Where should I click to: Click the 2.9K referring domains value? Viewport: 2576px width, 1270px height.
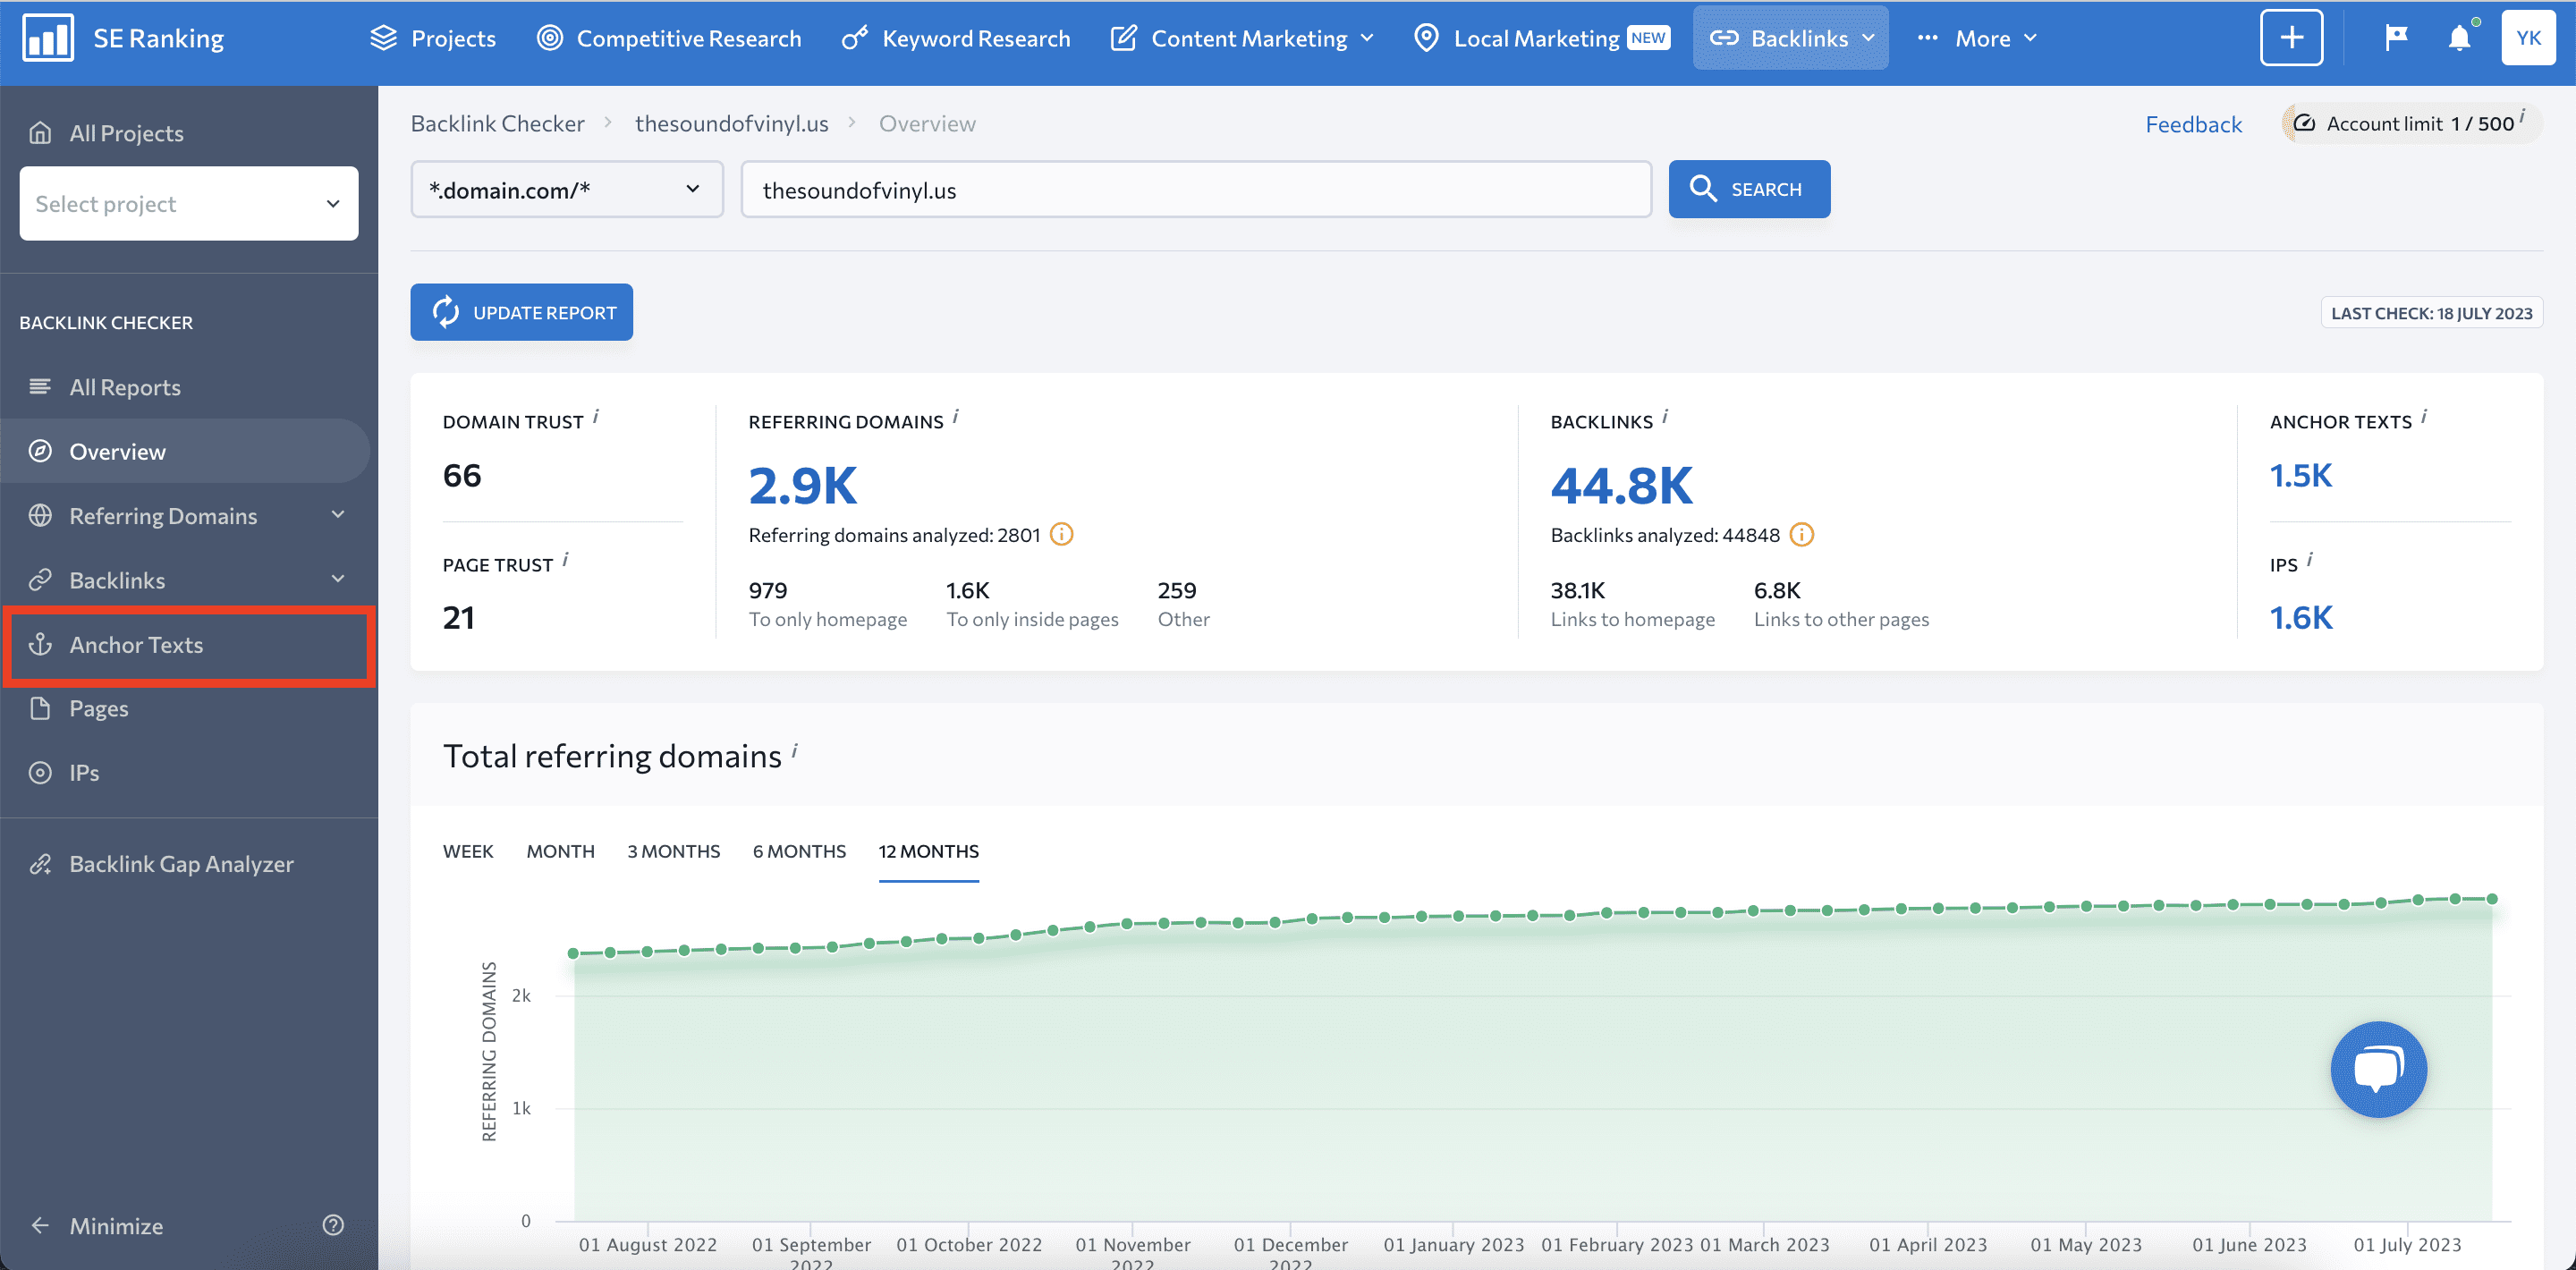pos(802,486)
